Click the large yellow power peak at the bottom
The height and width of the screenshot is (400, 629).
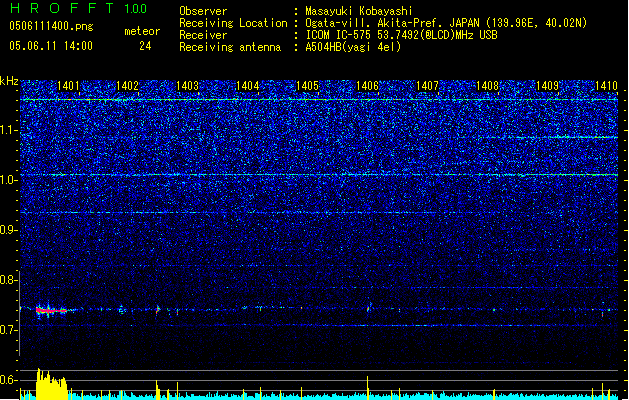click(51, 384)
